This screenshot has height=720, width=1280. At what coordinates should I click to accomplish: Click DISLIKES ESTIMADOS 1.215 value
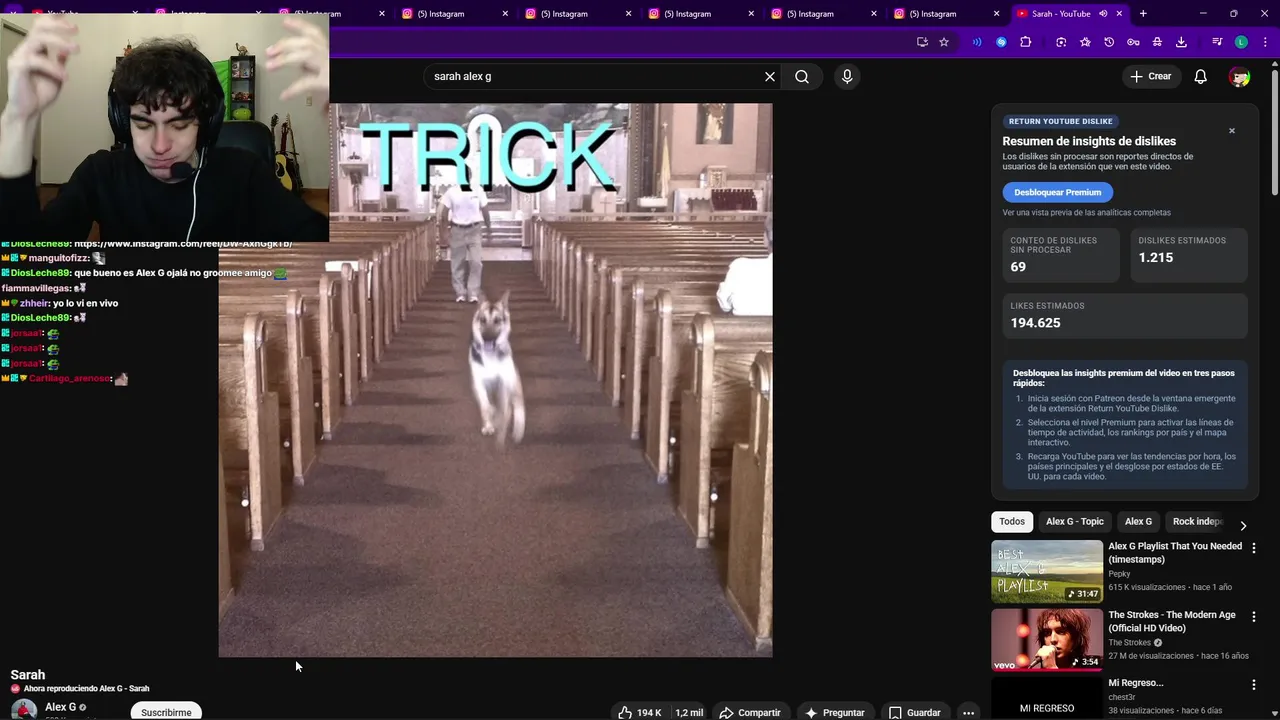[x=1156, y=257]
